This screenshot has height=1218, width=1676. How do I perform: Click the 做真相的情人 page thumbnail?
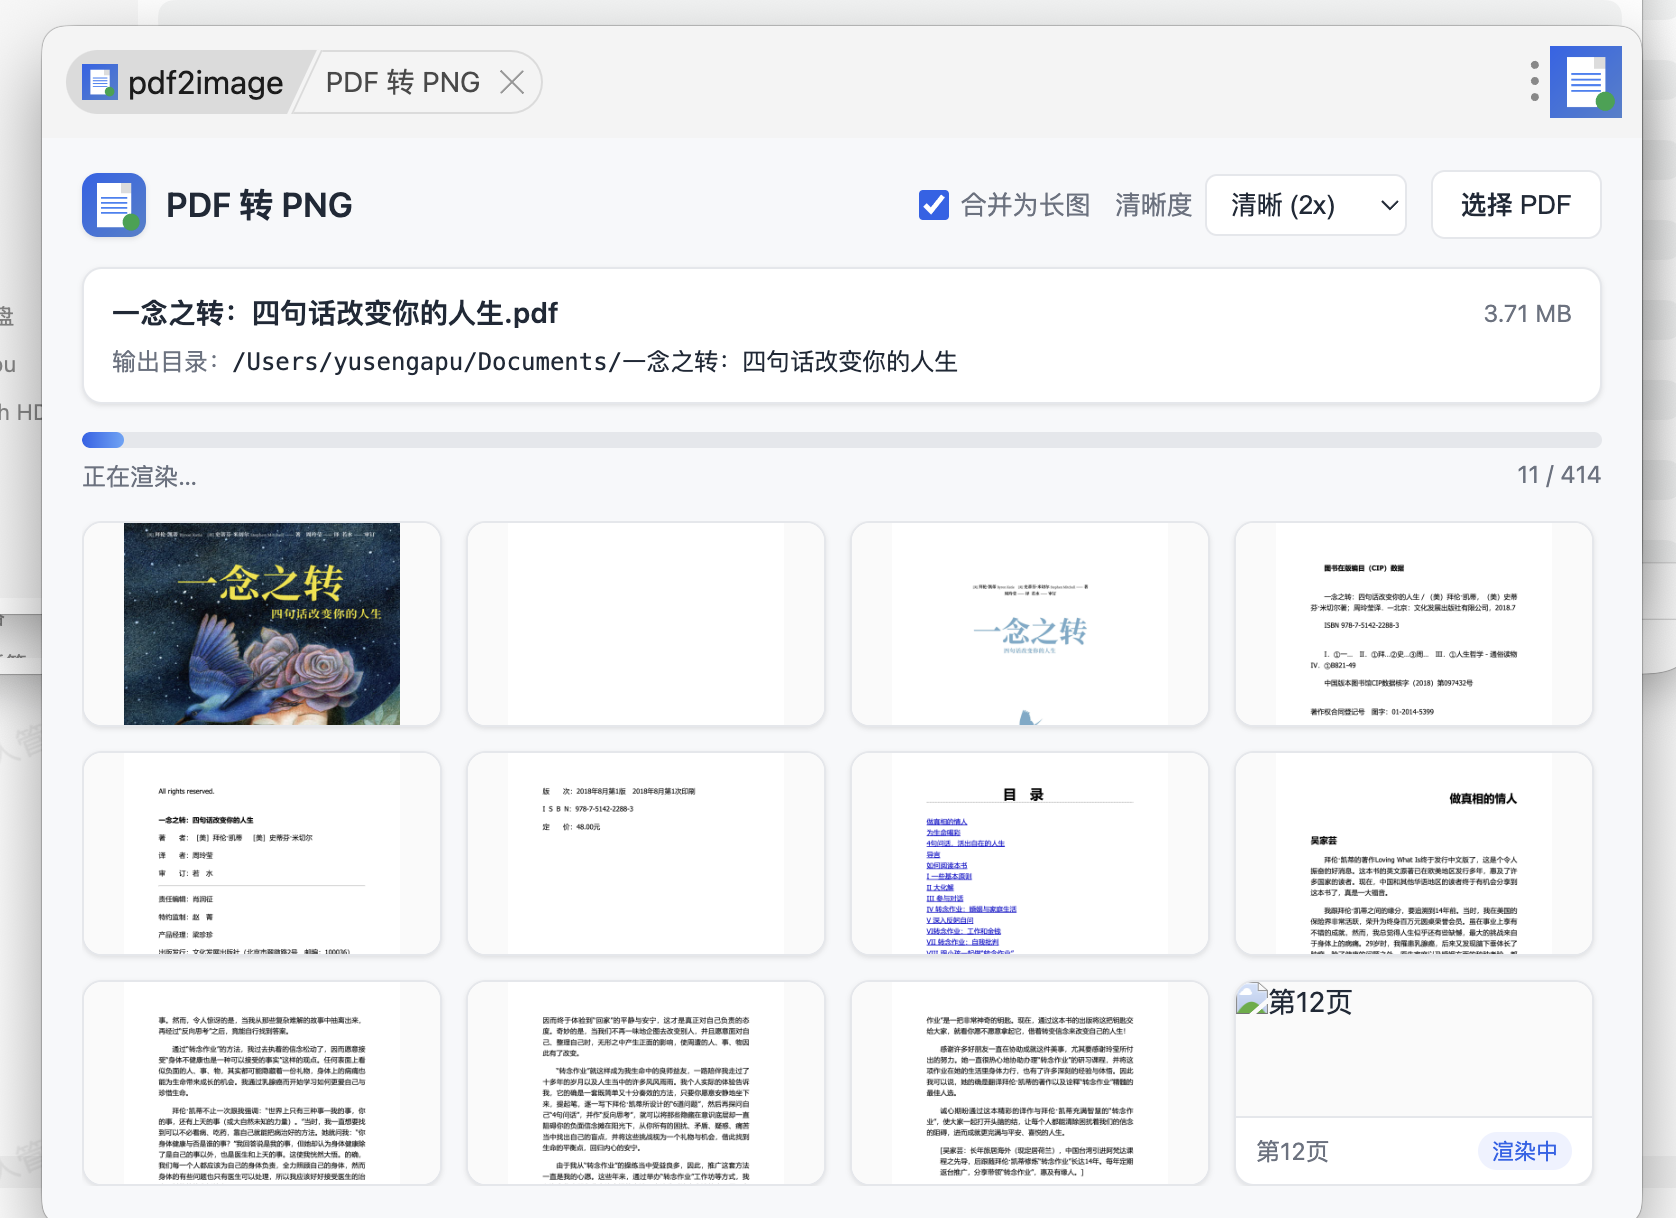[1414, 854]
